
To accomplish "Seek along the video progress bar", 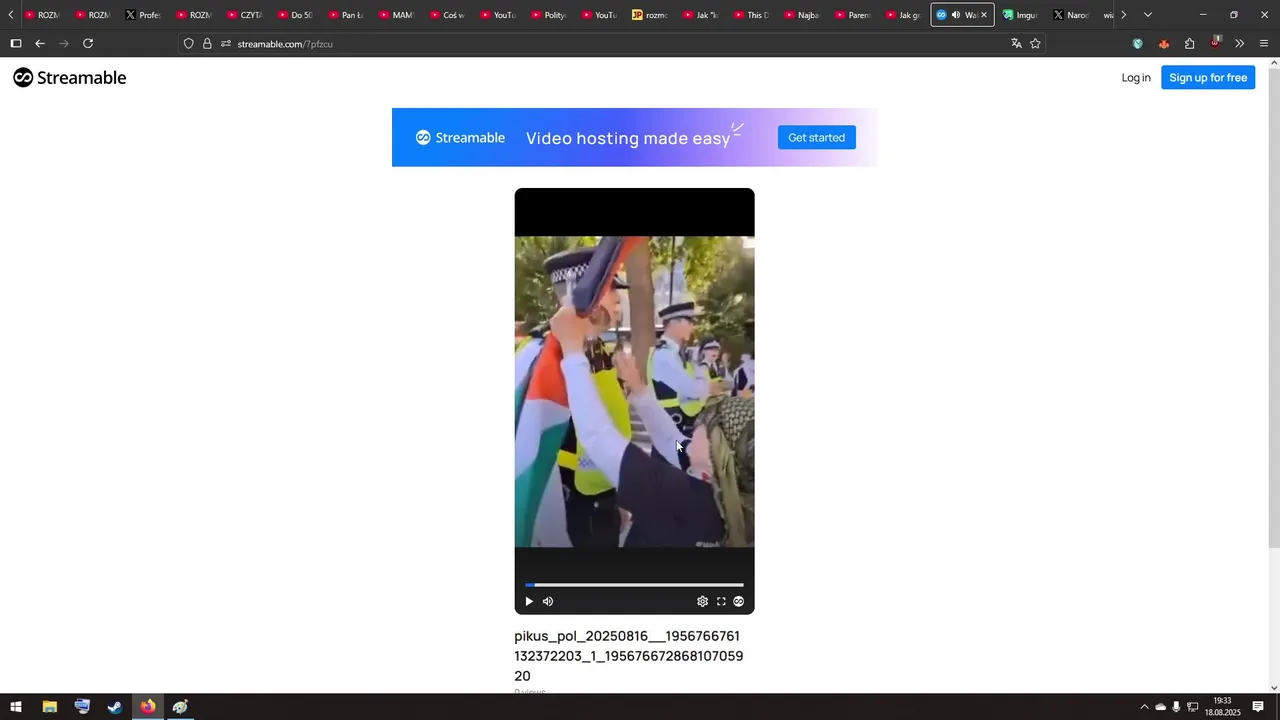I will point(634,585).
